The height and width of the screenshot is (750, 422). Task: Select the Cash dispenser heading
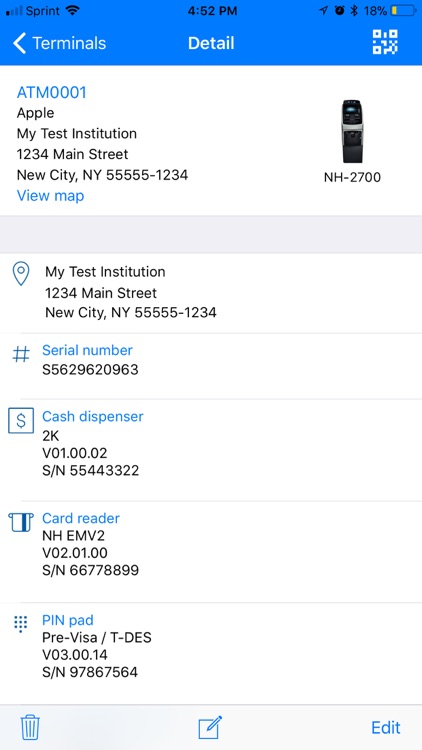pos(93,416)
